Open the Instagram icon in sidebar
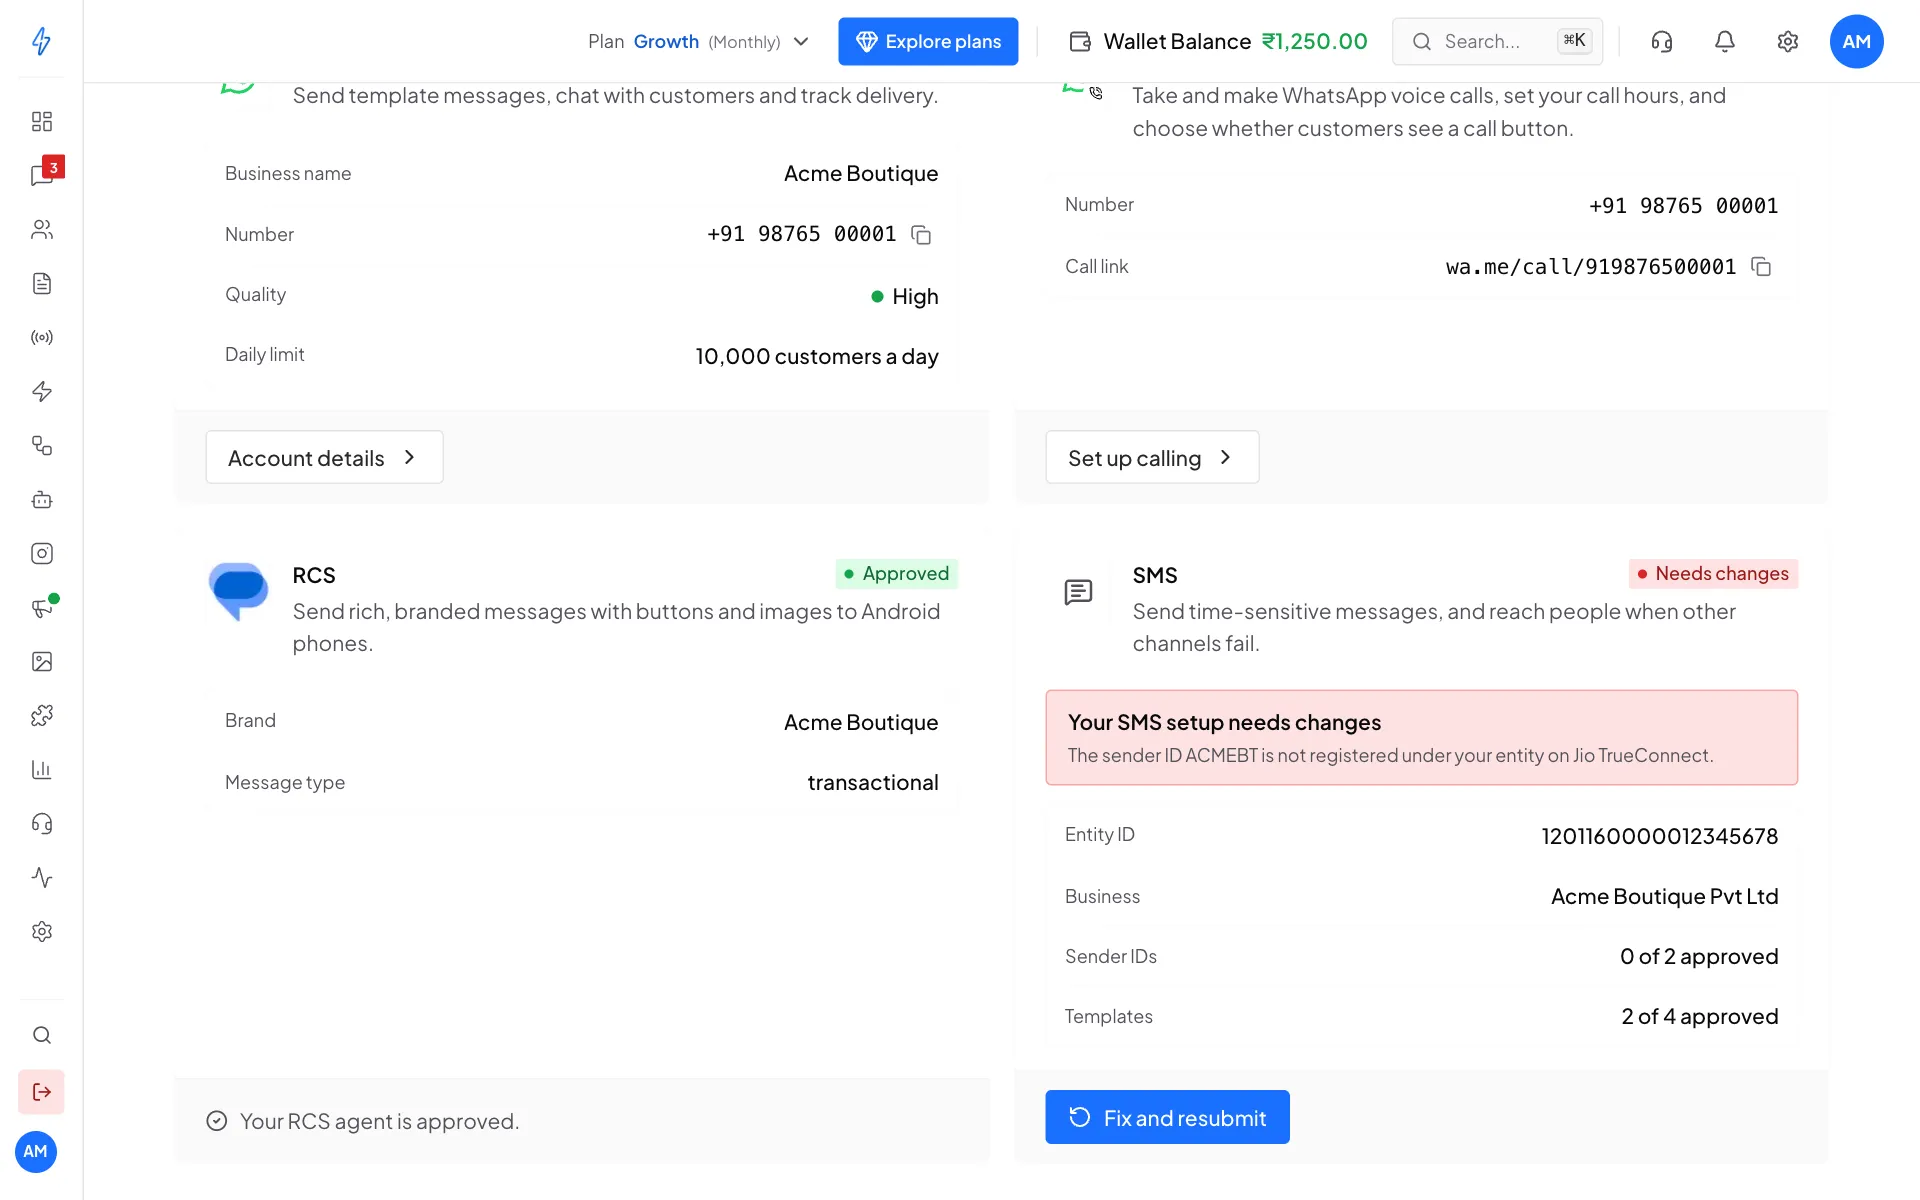Viewport: 1920px width, 1200px height. tap(41, 553)
